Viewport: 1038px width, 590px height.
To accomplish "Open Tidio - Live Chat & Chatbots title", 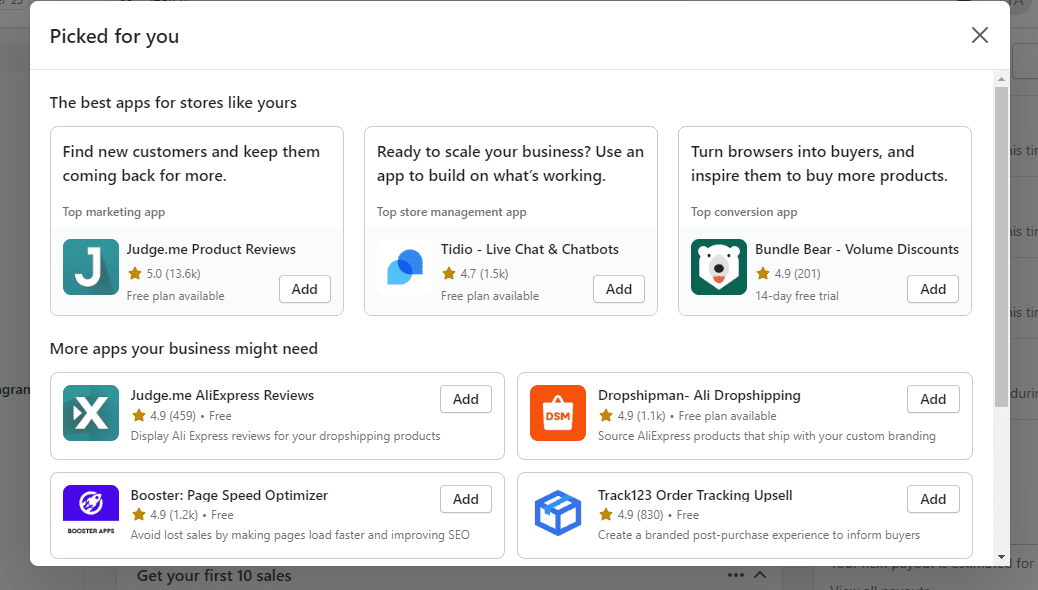I will pos(530,250).
